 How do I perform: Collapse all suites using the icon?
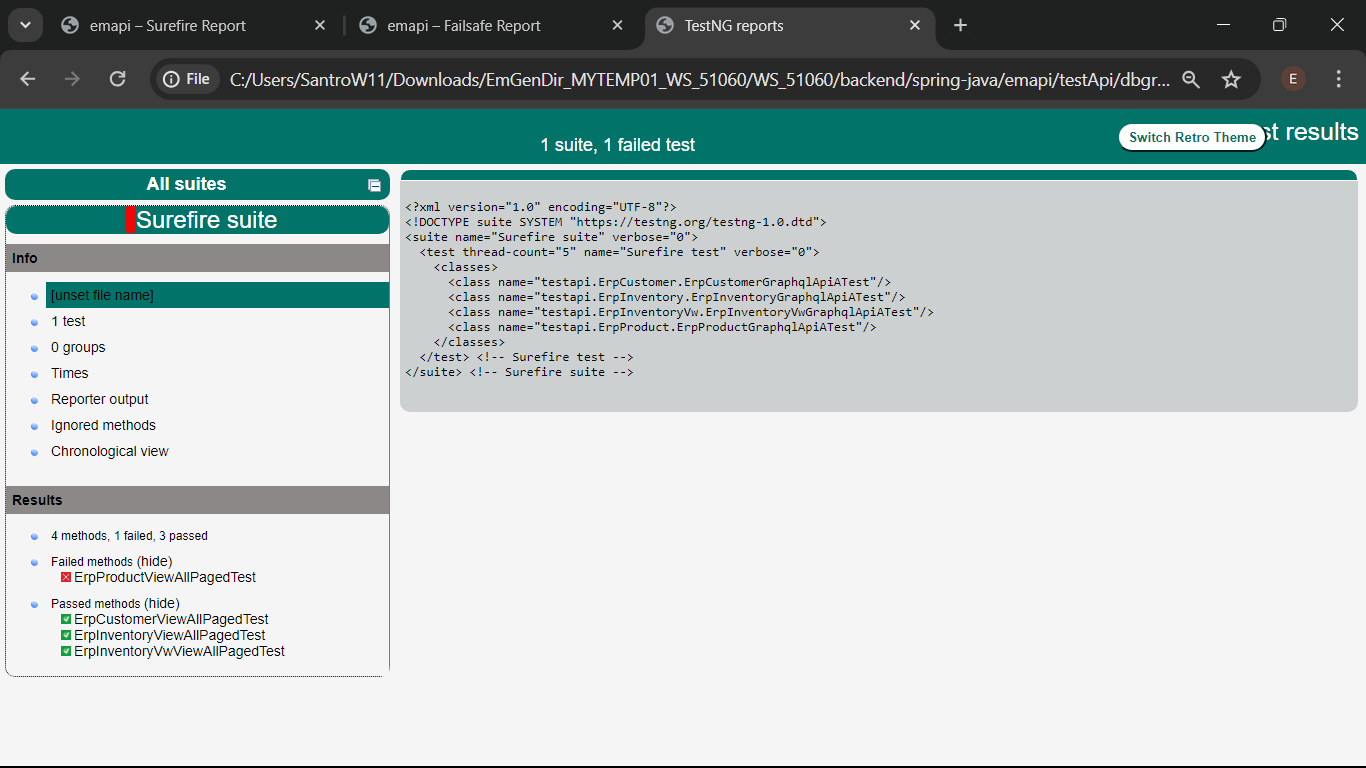[374, 185]
